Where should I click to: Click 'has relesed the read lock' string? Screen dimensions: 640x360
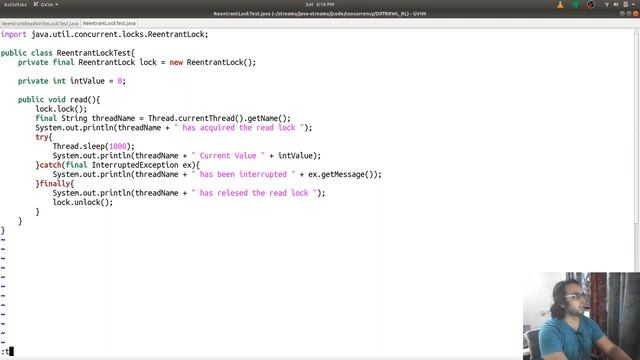click(254, 193)
